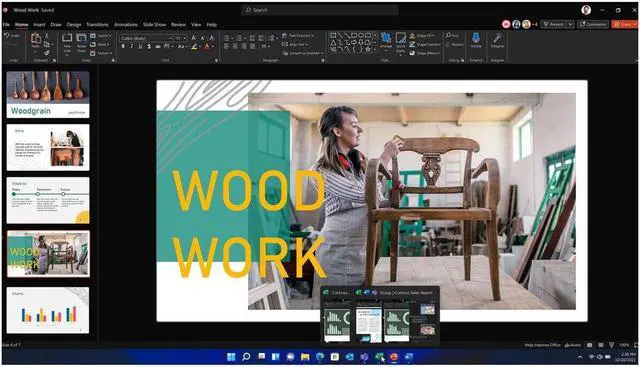
Task: Click the taskbar Search magnifier icon
Action: (246, 357)
